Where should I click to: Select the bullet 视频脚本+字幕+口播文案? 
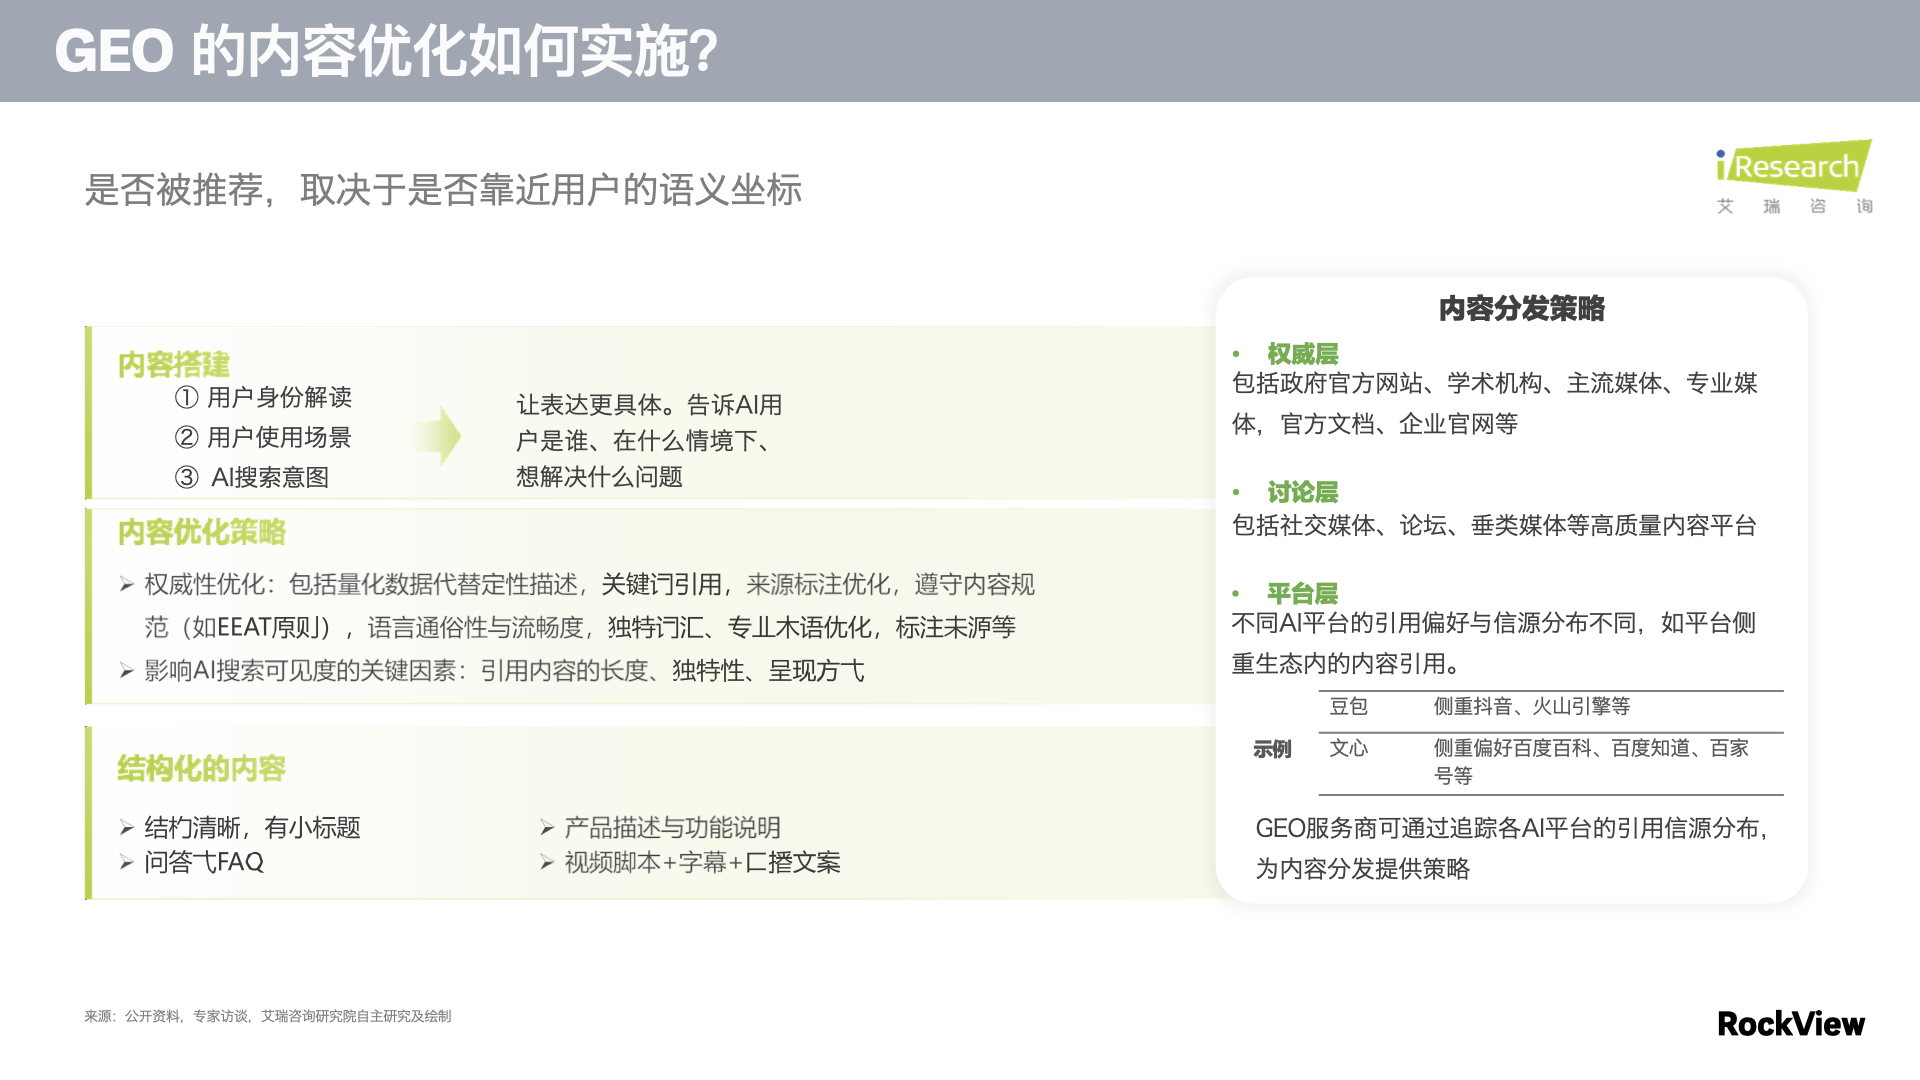click(x=690, y=862)
